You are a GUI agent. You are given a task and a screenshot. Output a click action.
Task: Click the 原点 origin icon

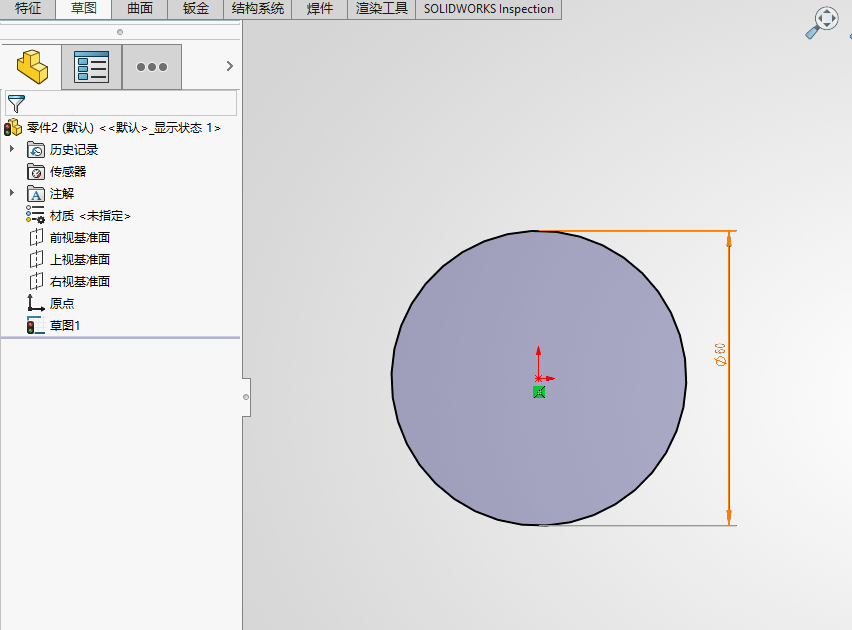36,303
